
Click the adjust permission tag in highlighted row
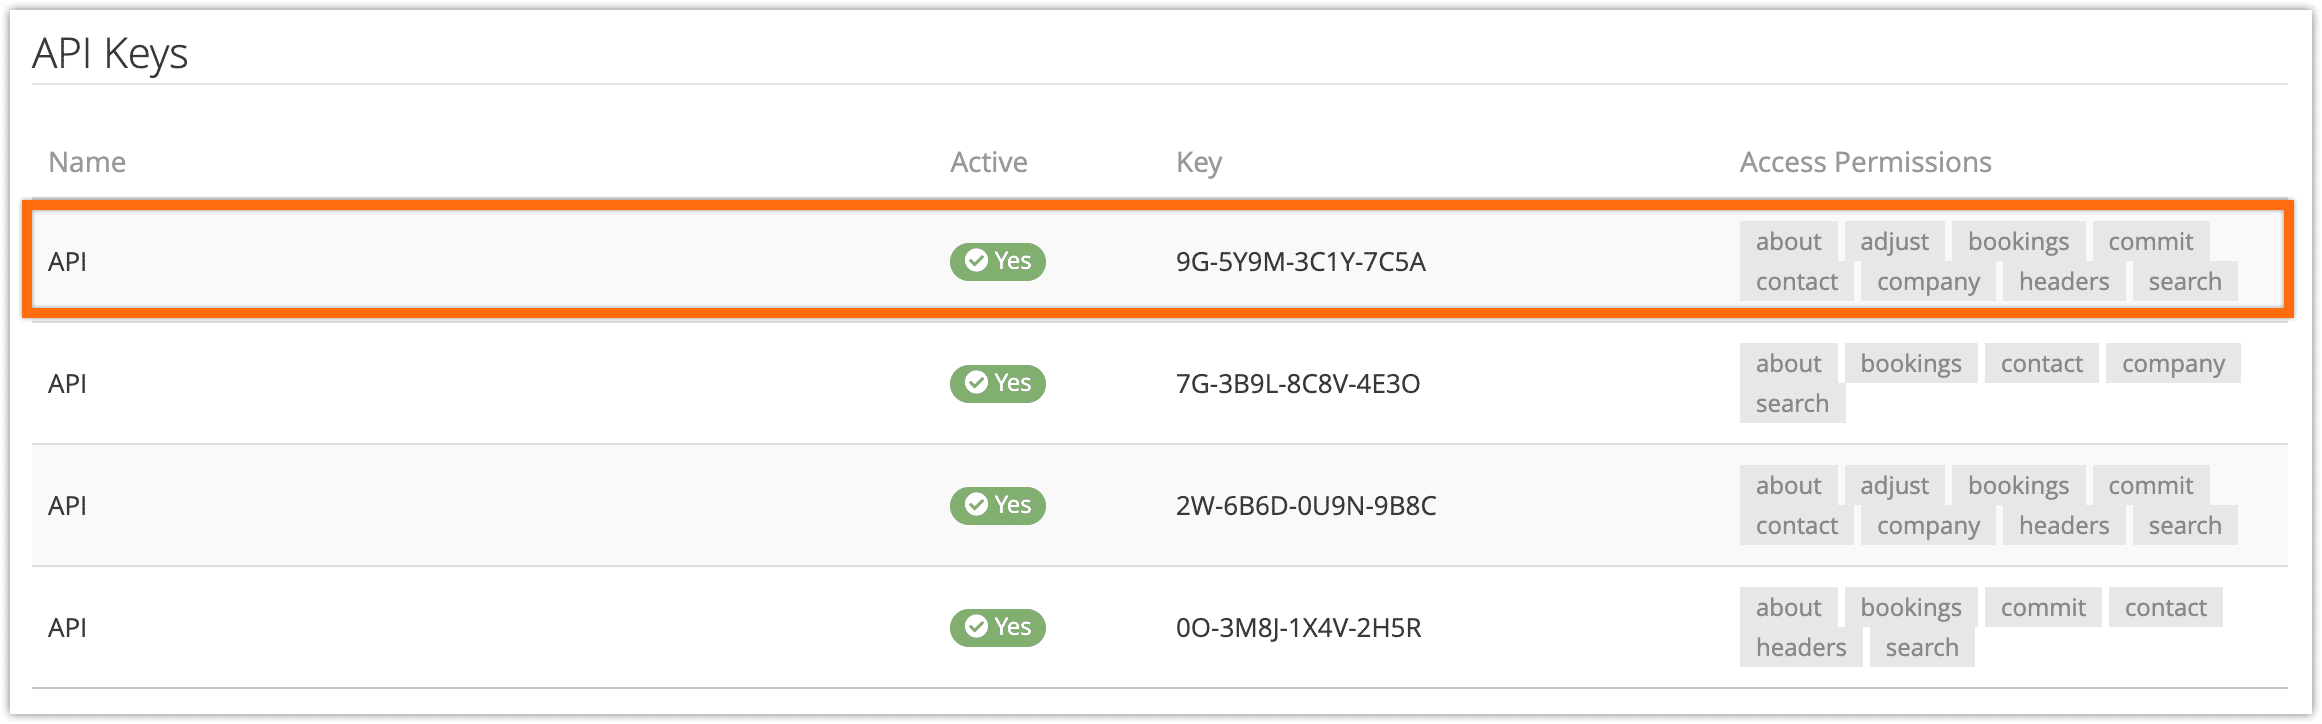(1894, 241)
